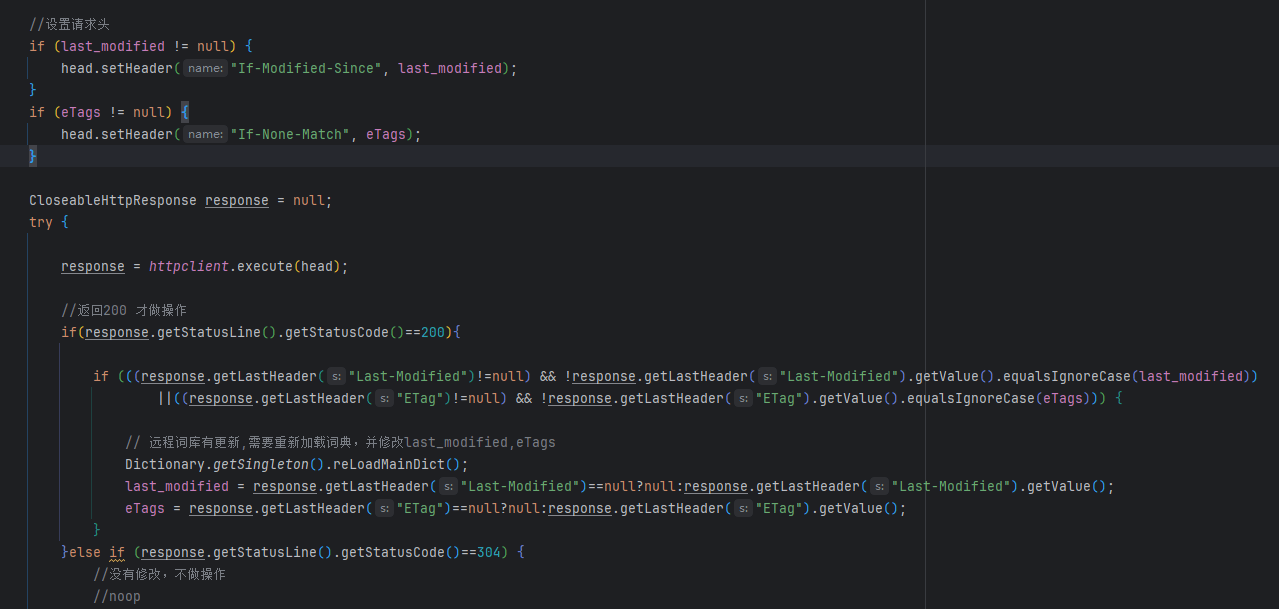Viewport: 1279px width, 609px height.
Task: Click the "If-Modified-Since" string literal
Action: [x=306, y=69]
